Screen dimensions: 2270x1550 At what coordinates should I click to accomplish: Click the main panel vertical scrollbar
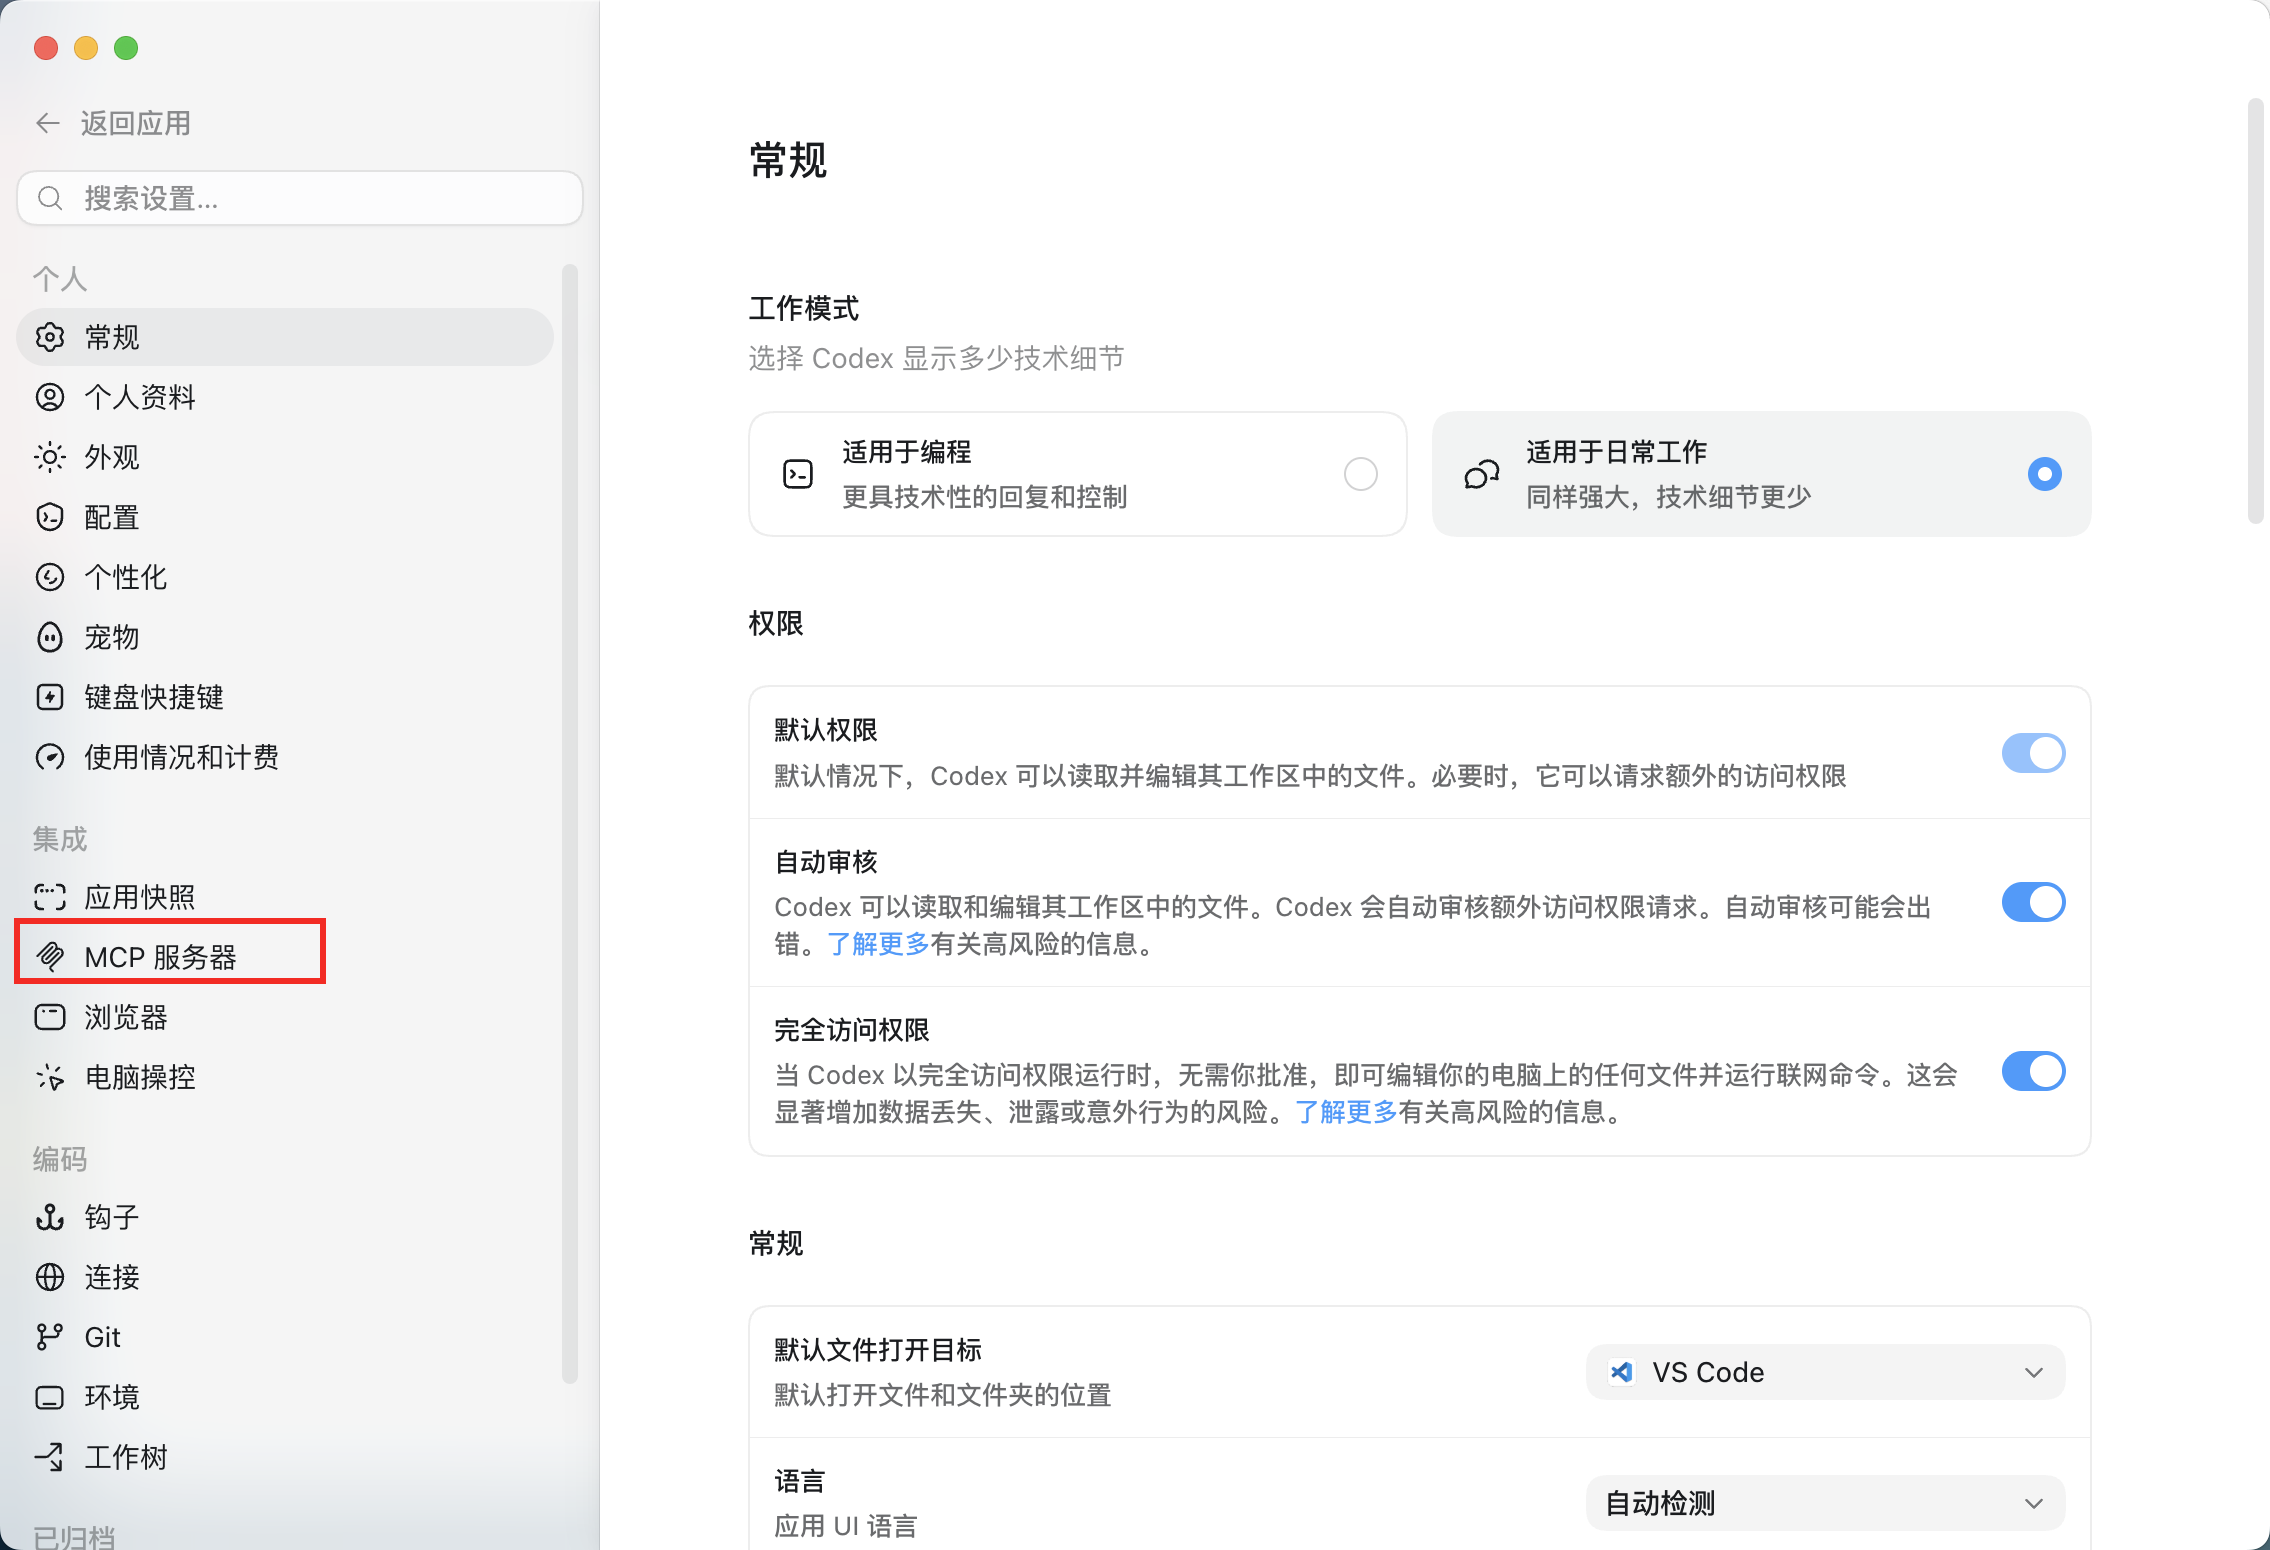[x=2255, y=311]
